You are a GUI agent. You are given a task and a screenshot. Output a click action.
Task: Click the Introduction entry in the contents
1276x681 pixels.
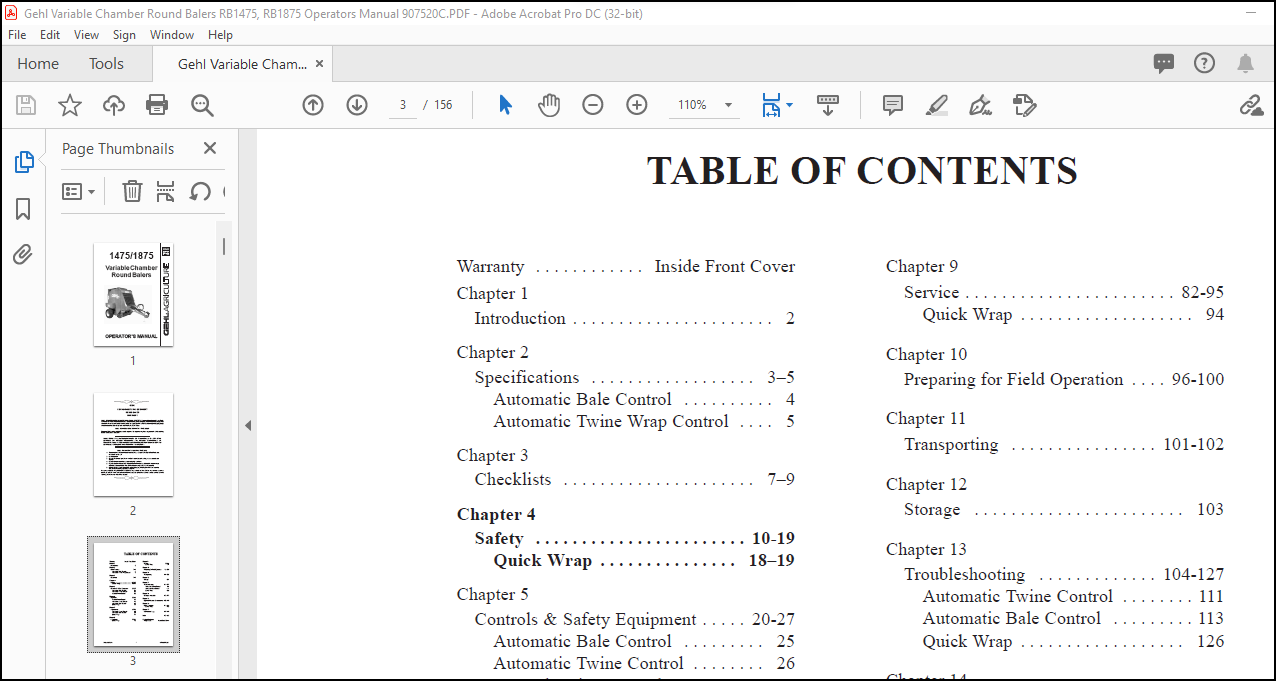[x=634, y=318]
